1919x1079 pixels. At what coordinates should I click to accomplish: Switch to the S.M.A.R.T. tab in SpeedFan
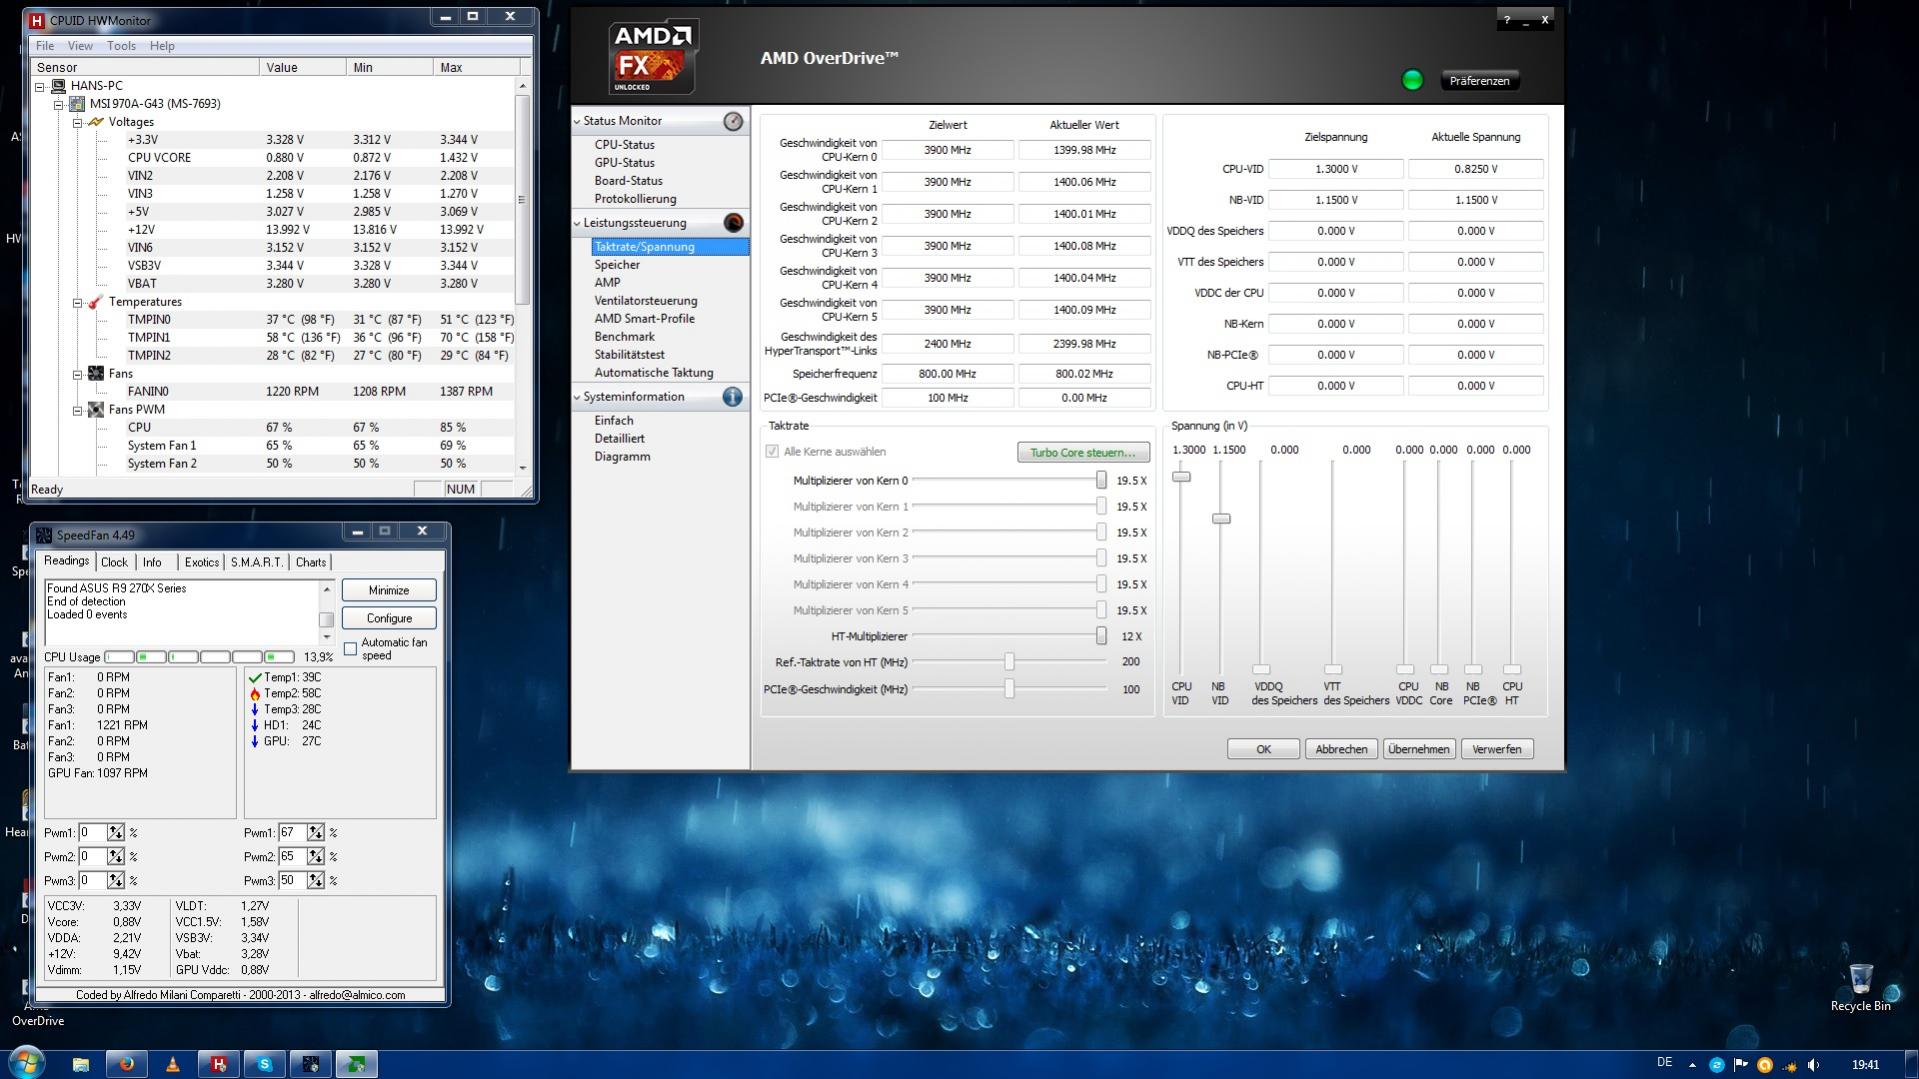(257, 563)
